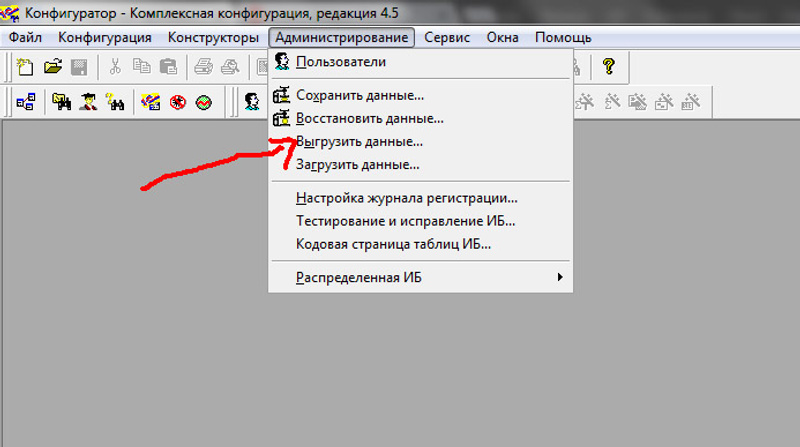
Task: Open the Помощь menu
Action: click(563, 37)
